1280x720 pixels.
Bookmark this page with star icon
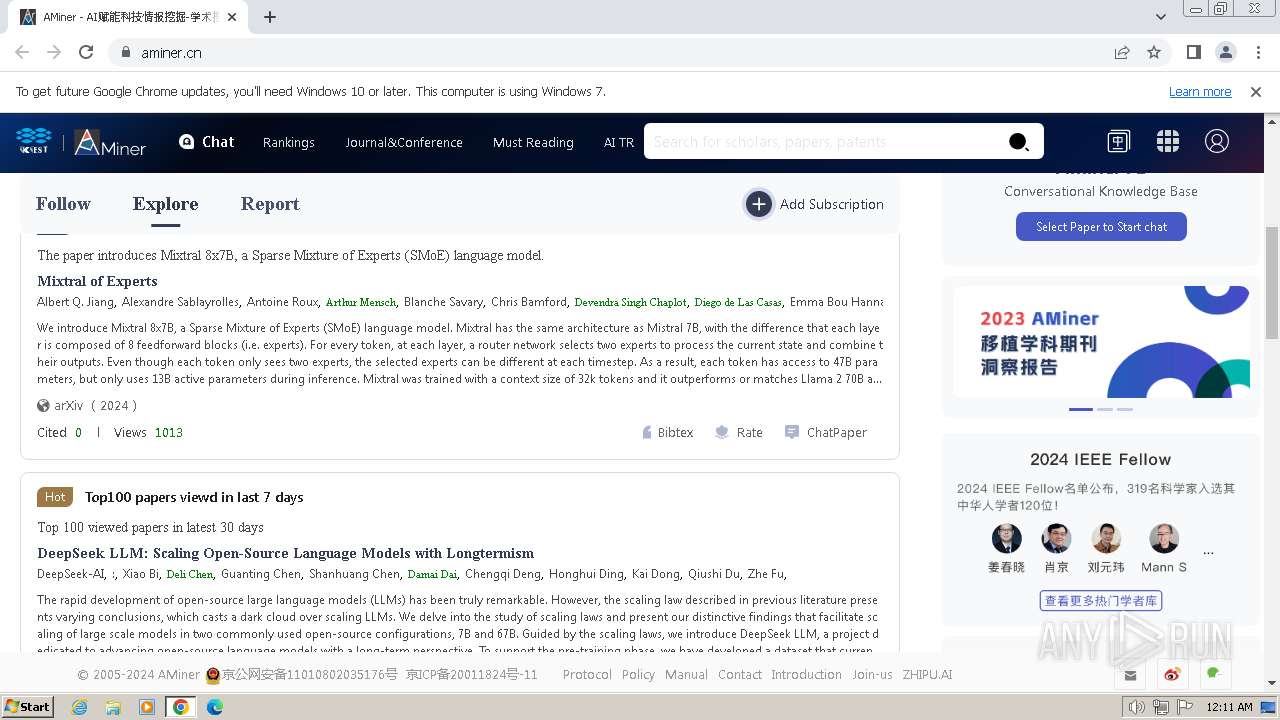pos(1154,52)
